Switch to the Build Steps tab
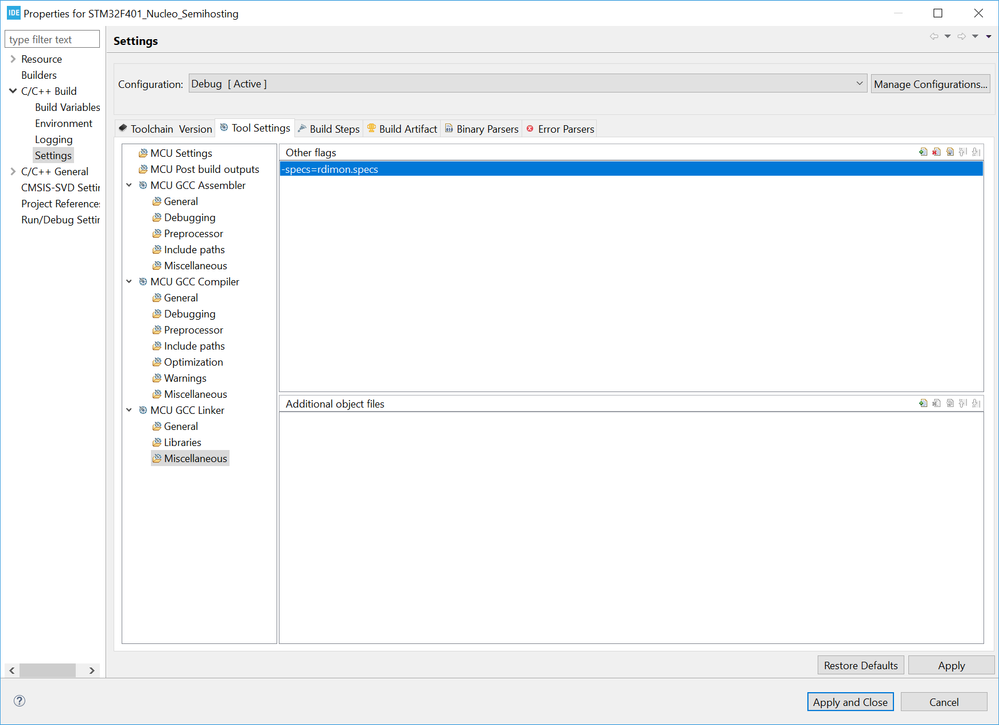Image resolution: width=999 pixels, height=725 pixels. point(329,129)
